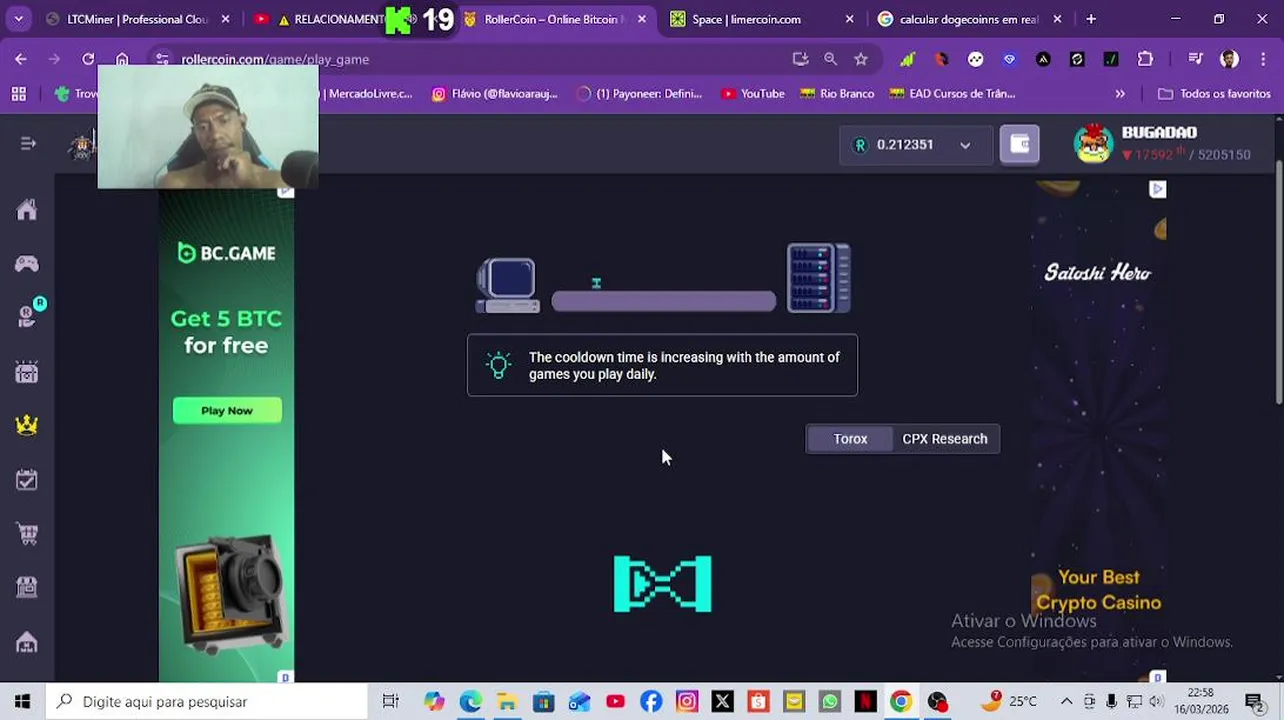Image resolution: width=1284 pixels, height=720 pixels.
Task: Show more bookmarks chevron
Action: [x=1120, y=93]
